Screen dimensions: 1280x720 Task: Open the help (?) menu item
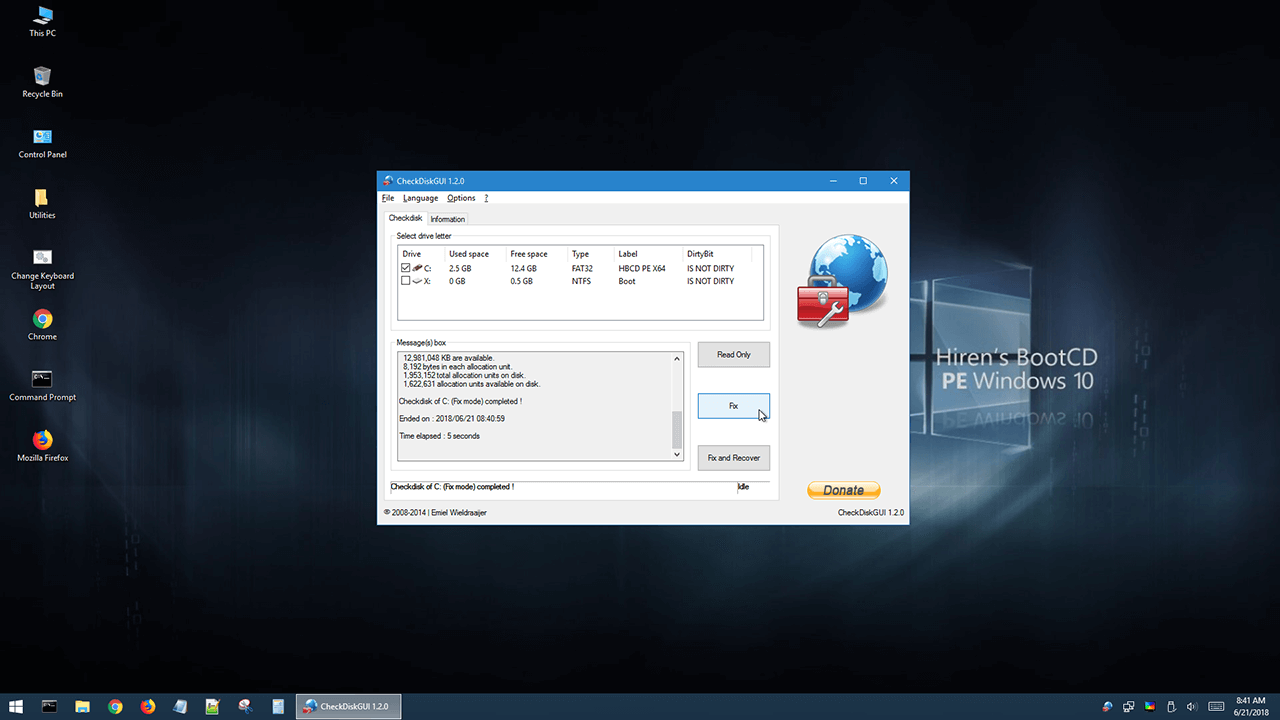(x=486, y=198)
